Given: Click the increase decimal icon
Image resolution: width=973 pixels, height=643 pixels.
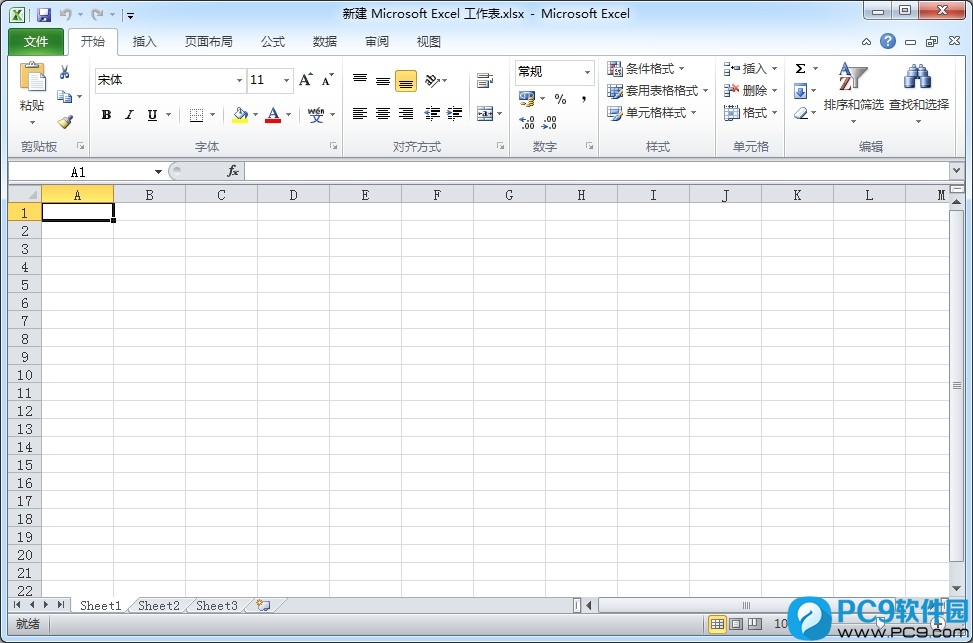Looking at the screenshot, I should pos(527,122).
